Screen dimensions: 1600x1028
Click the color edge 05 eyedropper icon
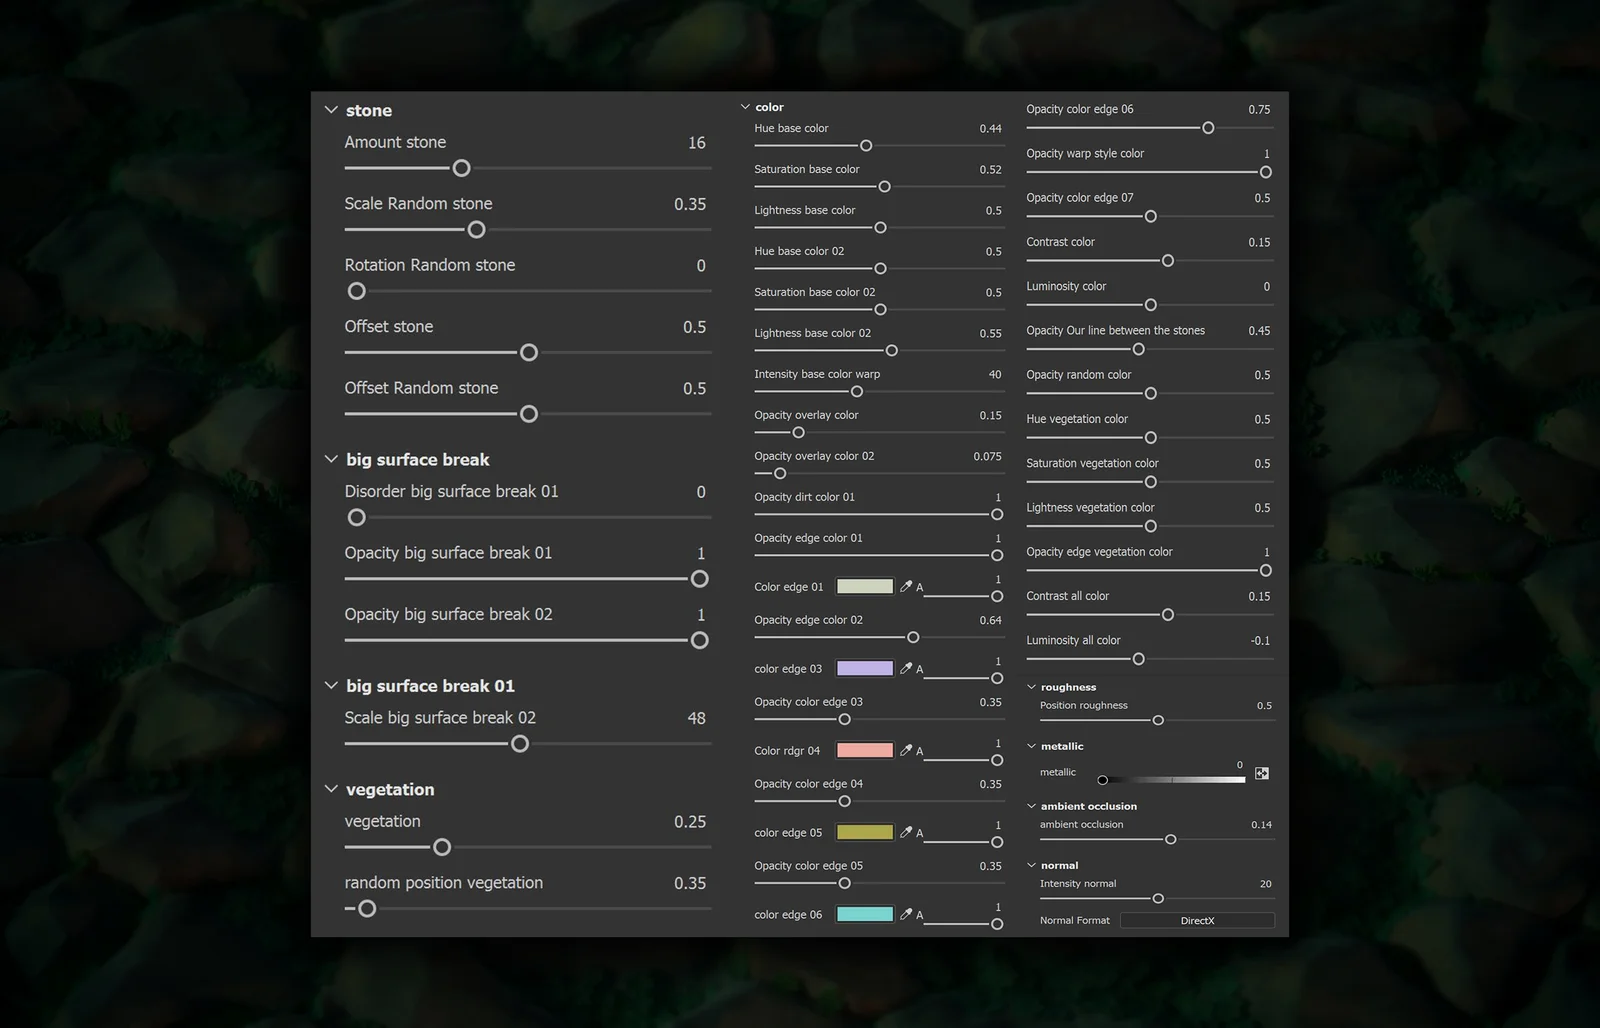pos(906,833)
